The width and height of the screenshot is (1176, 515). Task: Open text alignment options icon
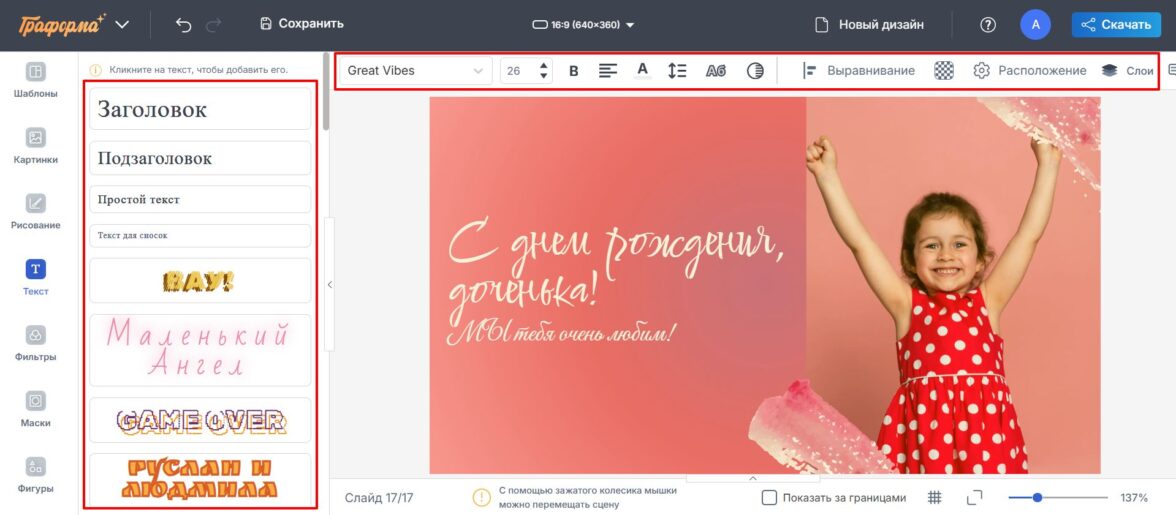[x=608, y=71]
